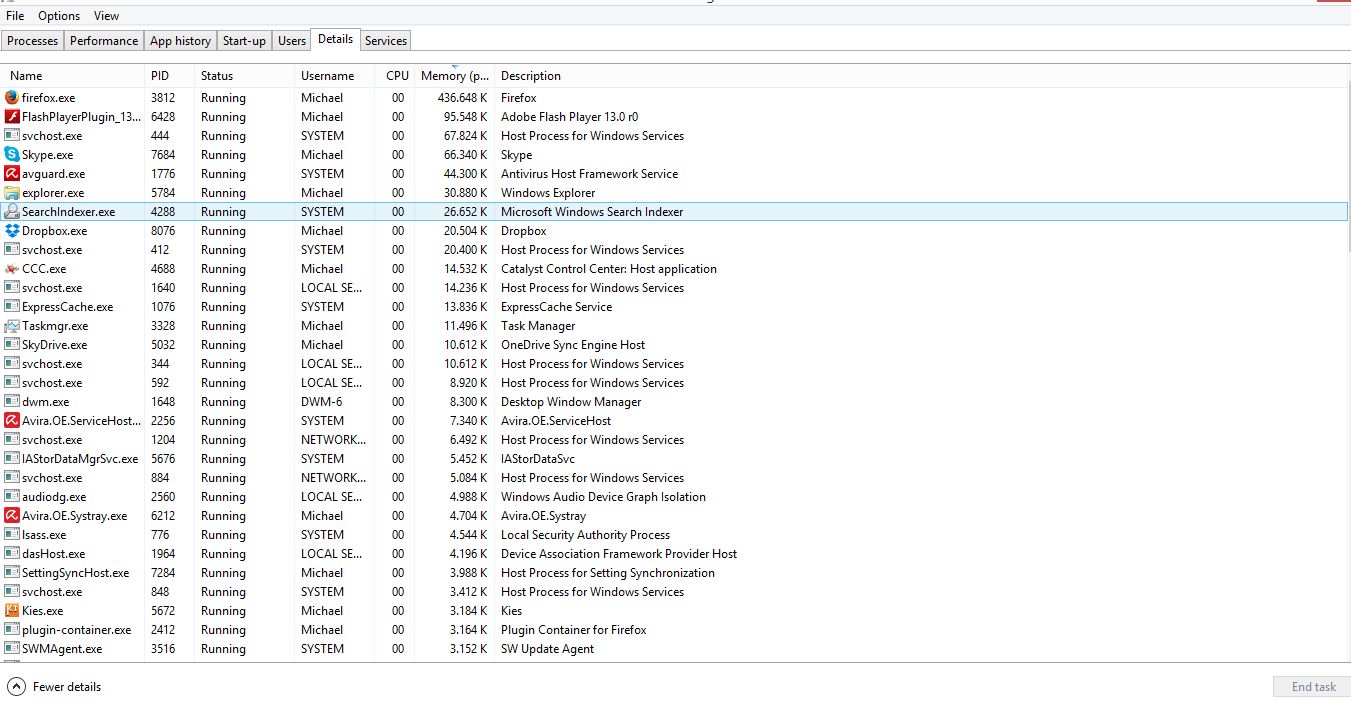
Task: Sort by the Memory column header
Action: tap(455, 76)
